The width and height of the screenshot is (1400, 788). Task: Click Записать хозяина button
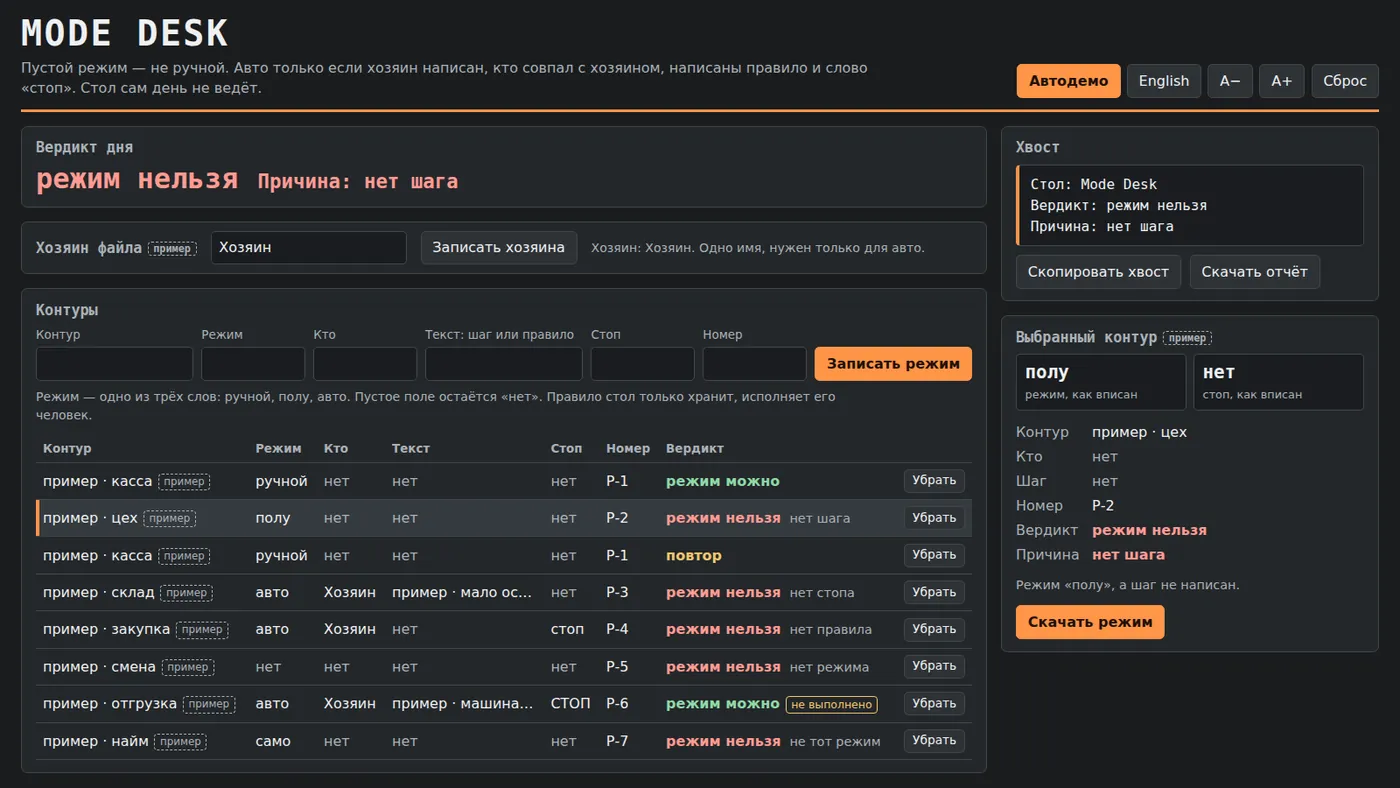499,248
